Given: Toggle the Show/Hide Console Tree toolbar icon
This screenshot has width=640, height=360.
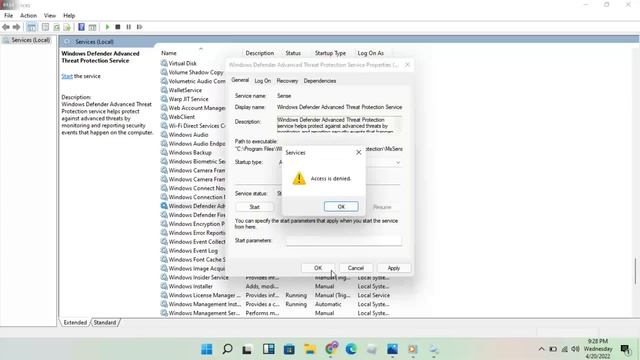Looking at the screenshot, I should point(31,27).
